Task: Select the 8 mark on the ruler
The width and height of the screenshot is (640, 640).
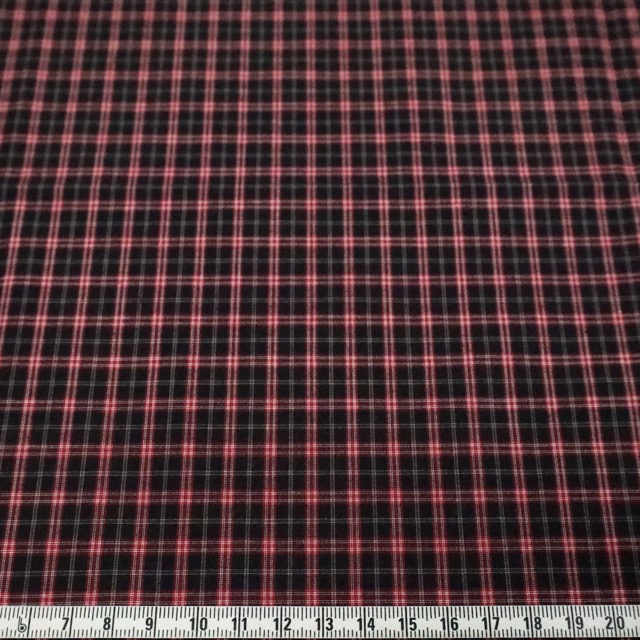Action: 107,622
